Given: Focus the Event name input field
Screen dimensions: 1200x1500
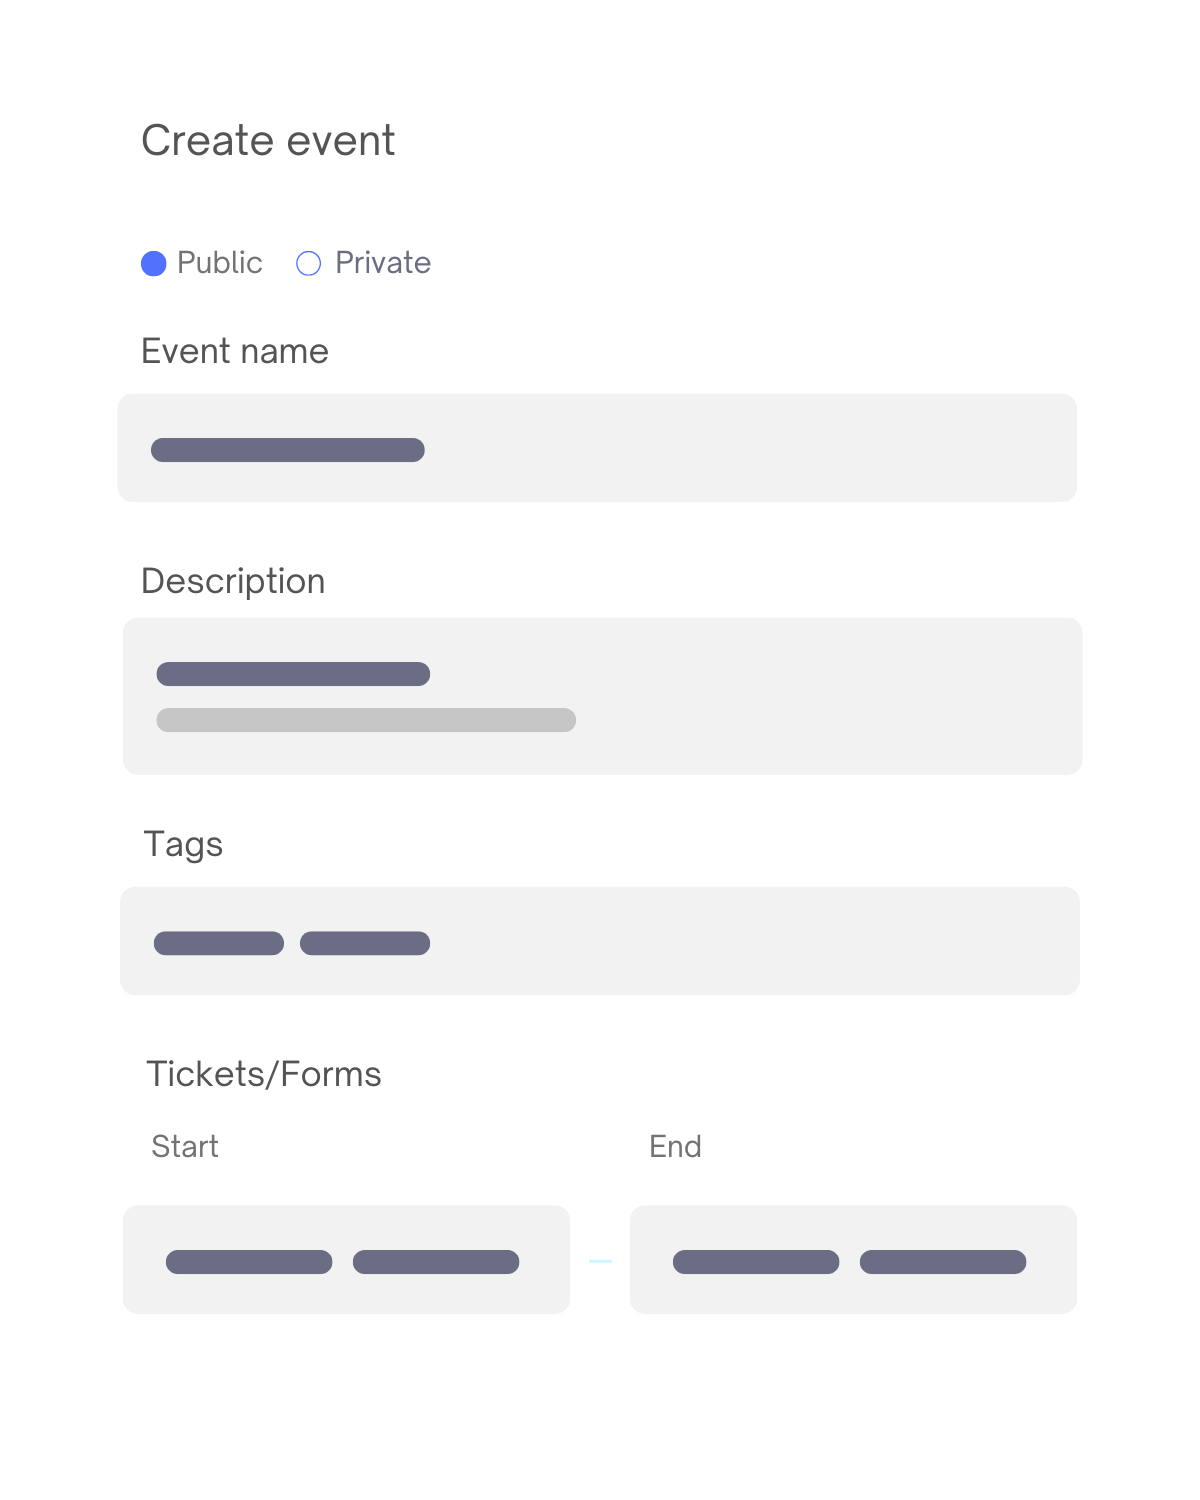Looking at the screenshot, I should (597, 448).
